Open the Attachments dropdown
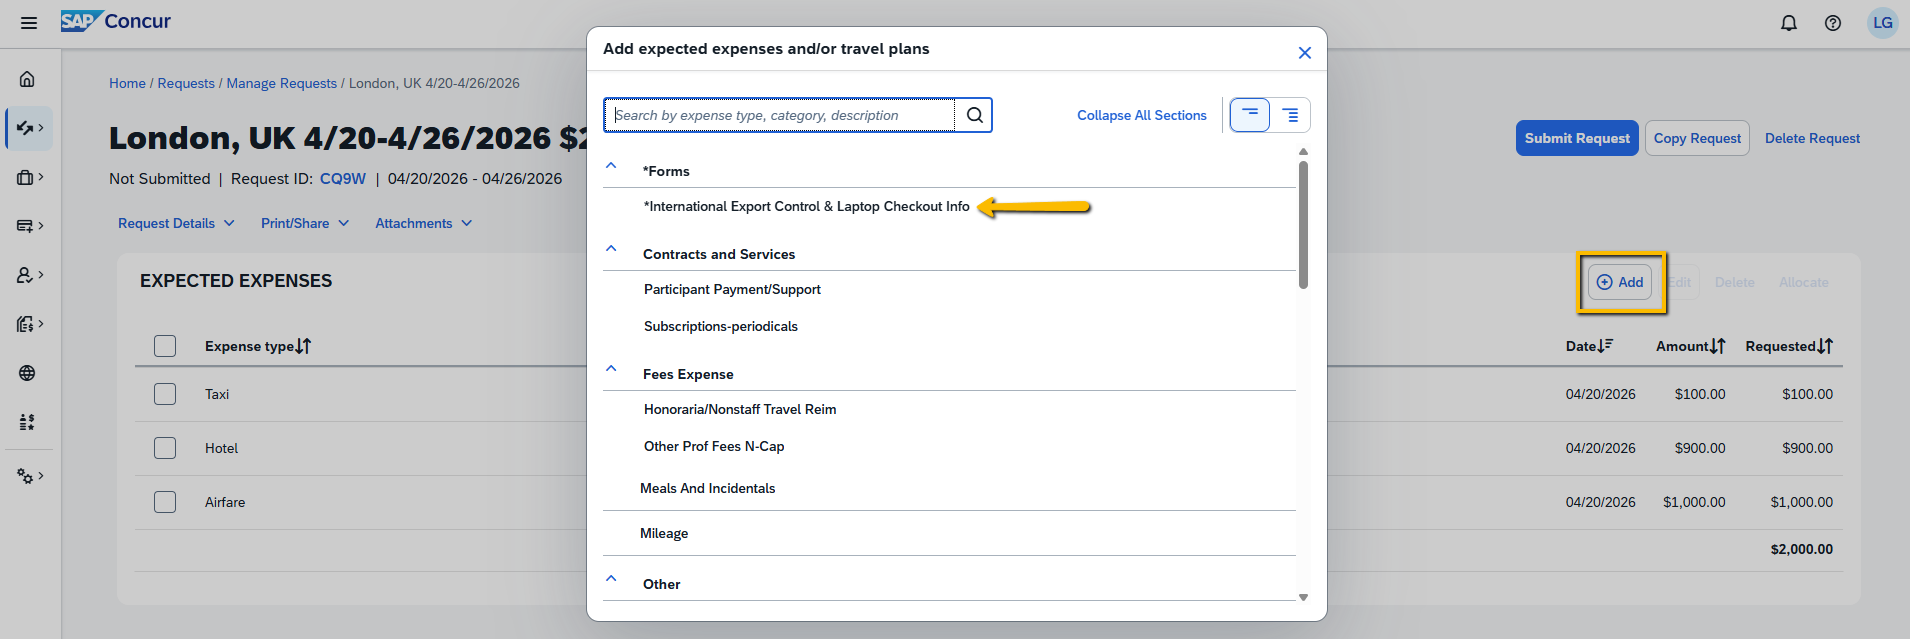This screenshot has width=1910, height=639. (423, 223)
